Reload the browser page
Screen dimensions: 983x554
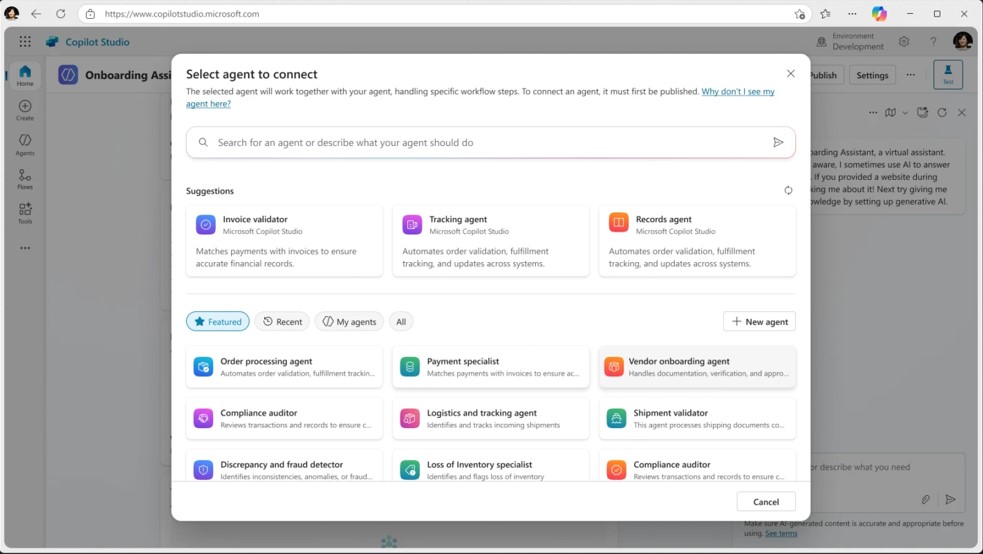point(60,14)
